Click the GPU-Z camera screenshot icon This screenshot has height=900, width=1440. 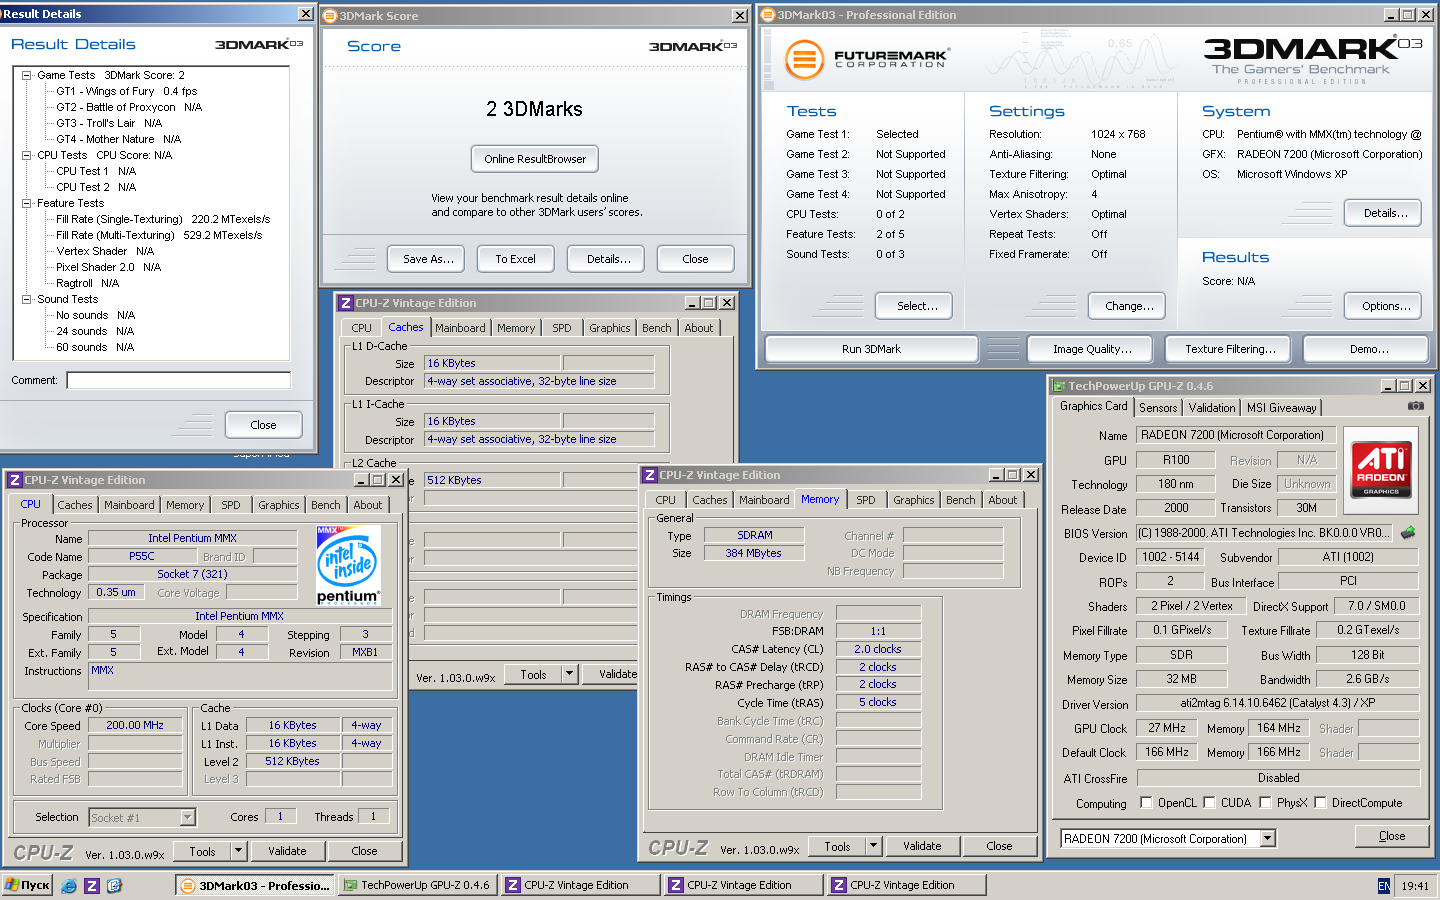[x=1415, y=406]
